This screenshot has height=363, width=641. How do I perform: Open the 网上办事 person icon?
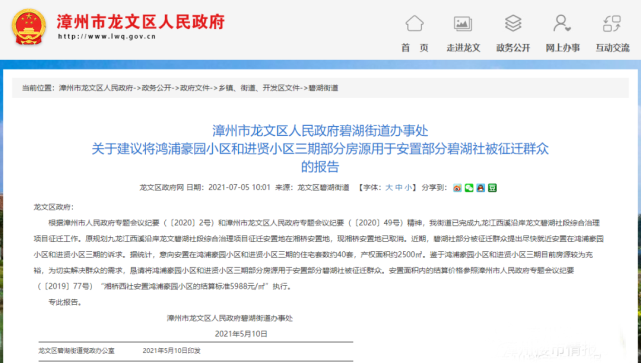[x=562, y=23]
